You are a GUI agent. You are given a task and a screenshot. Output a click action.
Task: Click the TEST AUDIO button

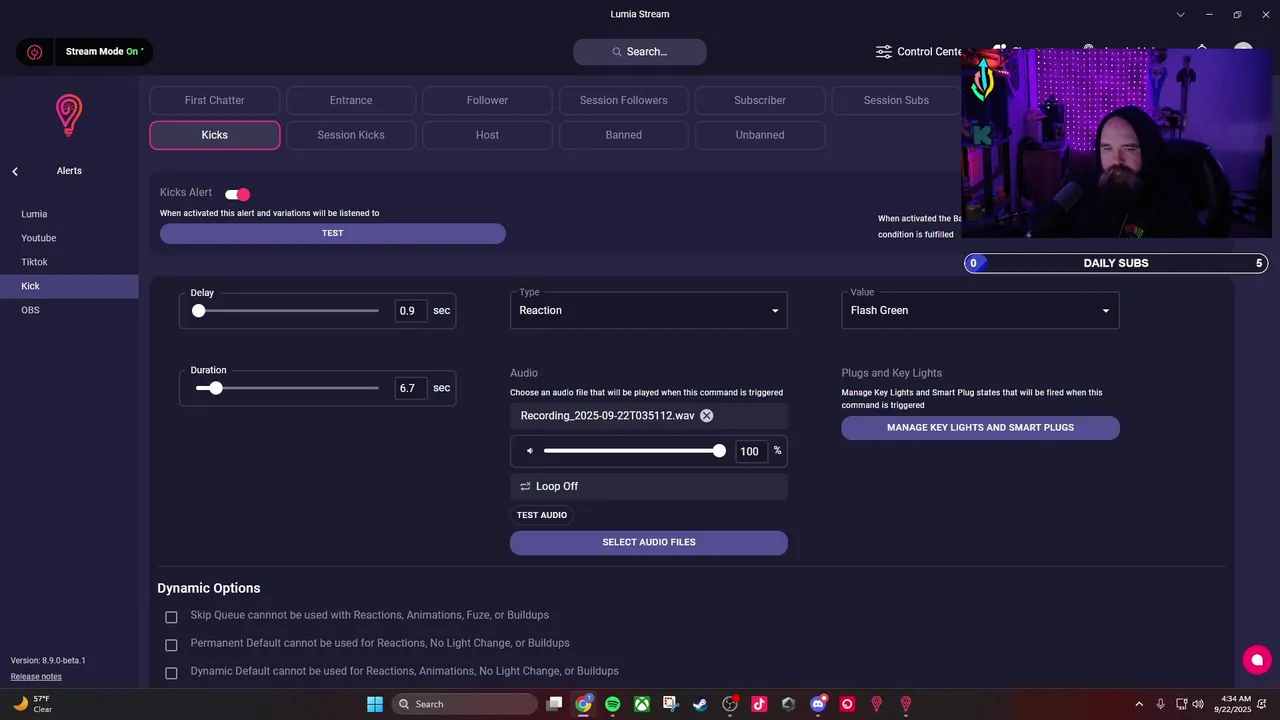(542, 515)
